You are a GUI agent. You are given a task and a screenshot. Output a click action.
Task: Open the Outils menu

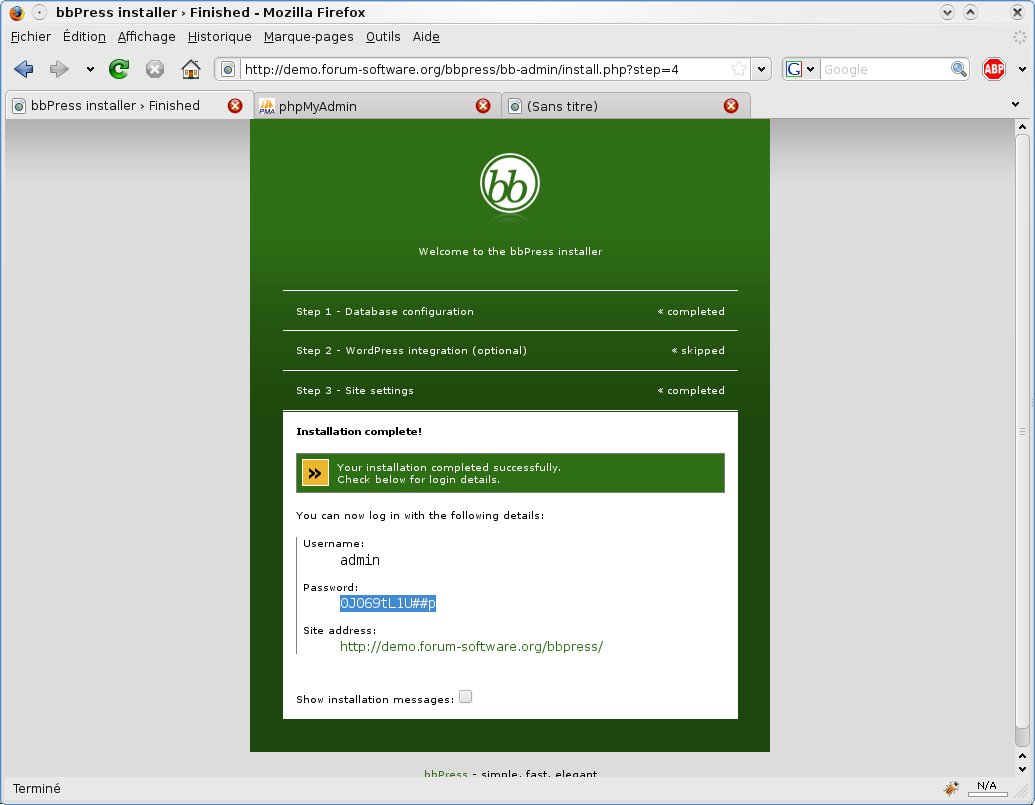click(x=383, y=37)
